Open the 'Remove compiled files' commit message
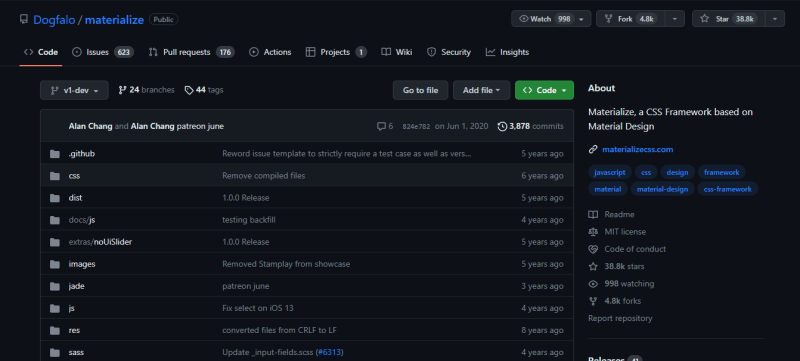 pyautogui.click(x=264, y=176)
